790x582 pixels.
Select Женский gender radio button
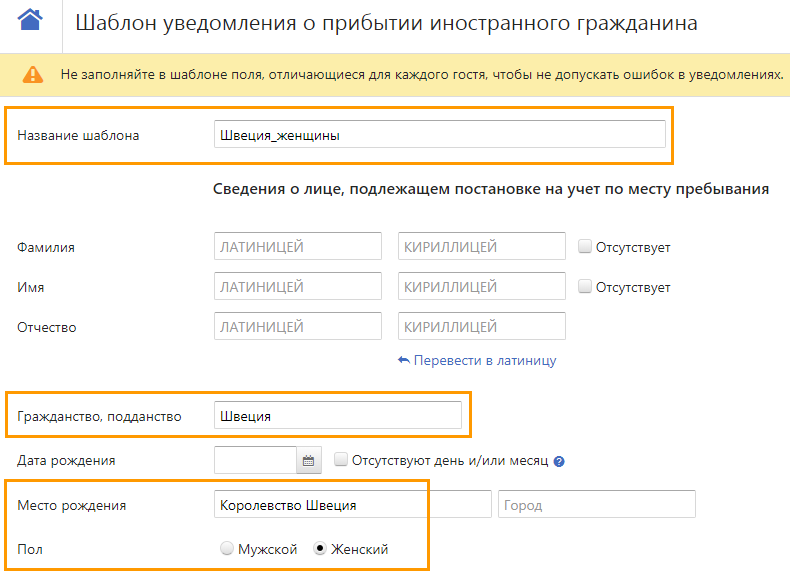(320, 548)
